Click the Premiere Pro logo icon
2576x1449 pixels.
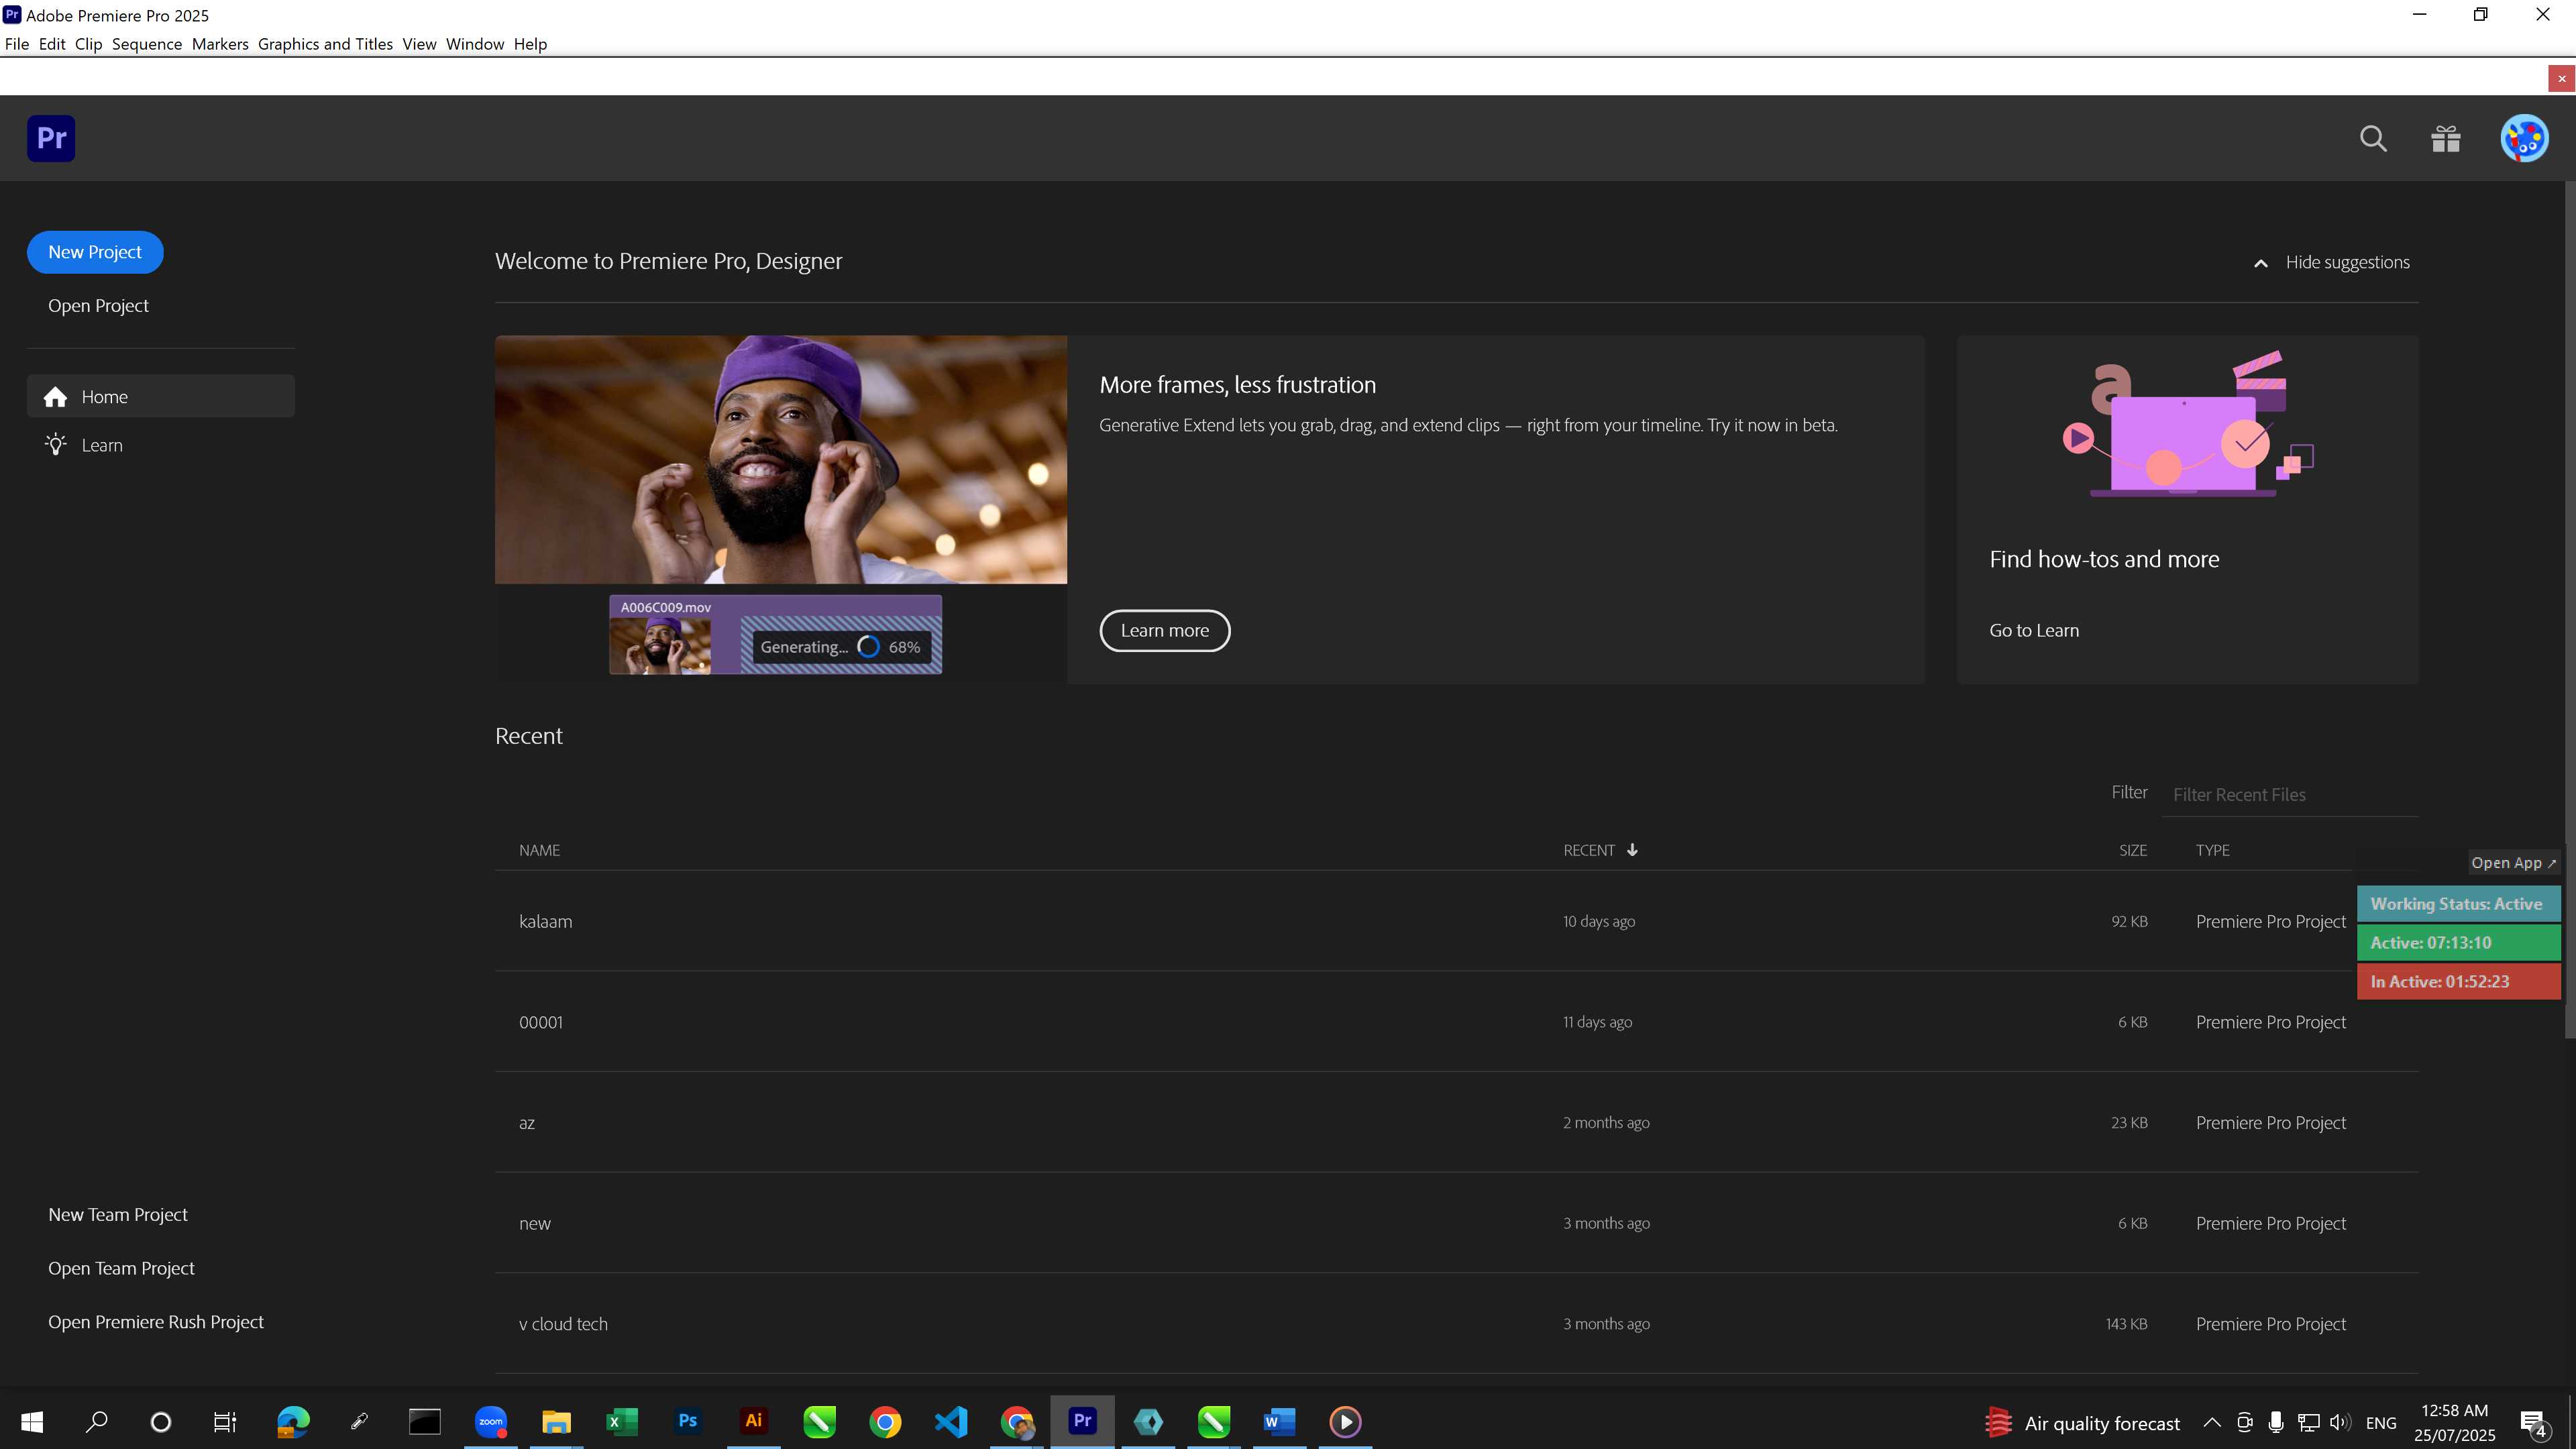point(51,138)
